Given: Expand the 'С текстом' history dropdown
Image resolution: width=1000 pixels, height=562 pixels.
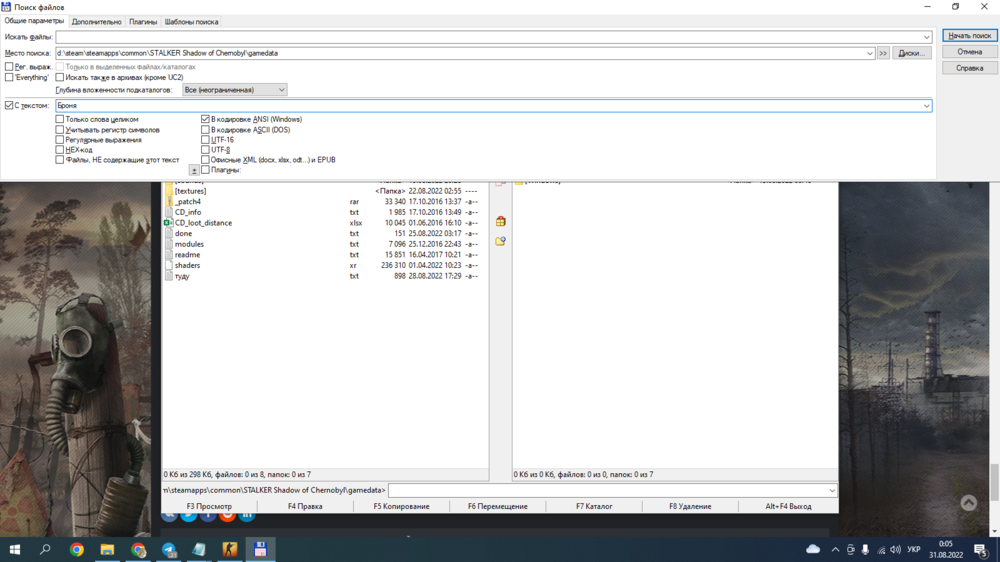Looking at the screenshot, I should [926, 105].
